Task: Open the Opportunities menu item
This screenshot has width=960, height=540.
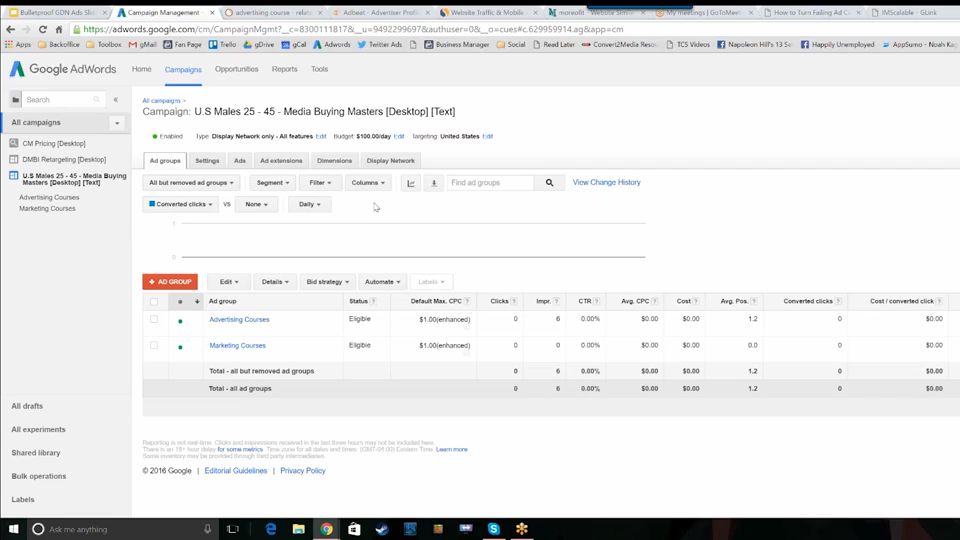Action: pyautogui.click(x=236, y=69)
